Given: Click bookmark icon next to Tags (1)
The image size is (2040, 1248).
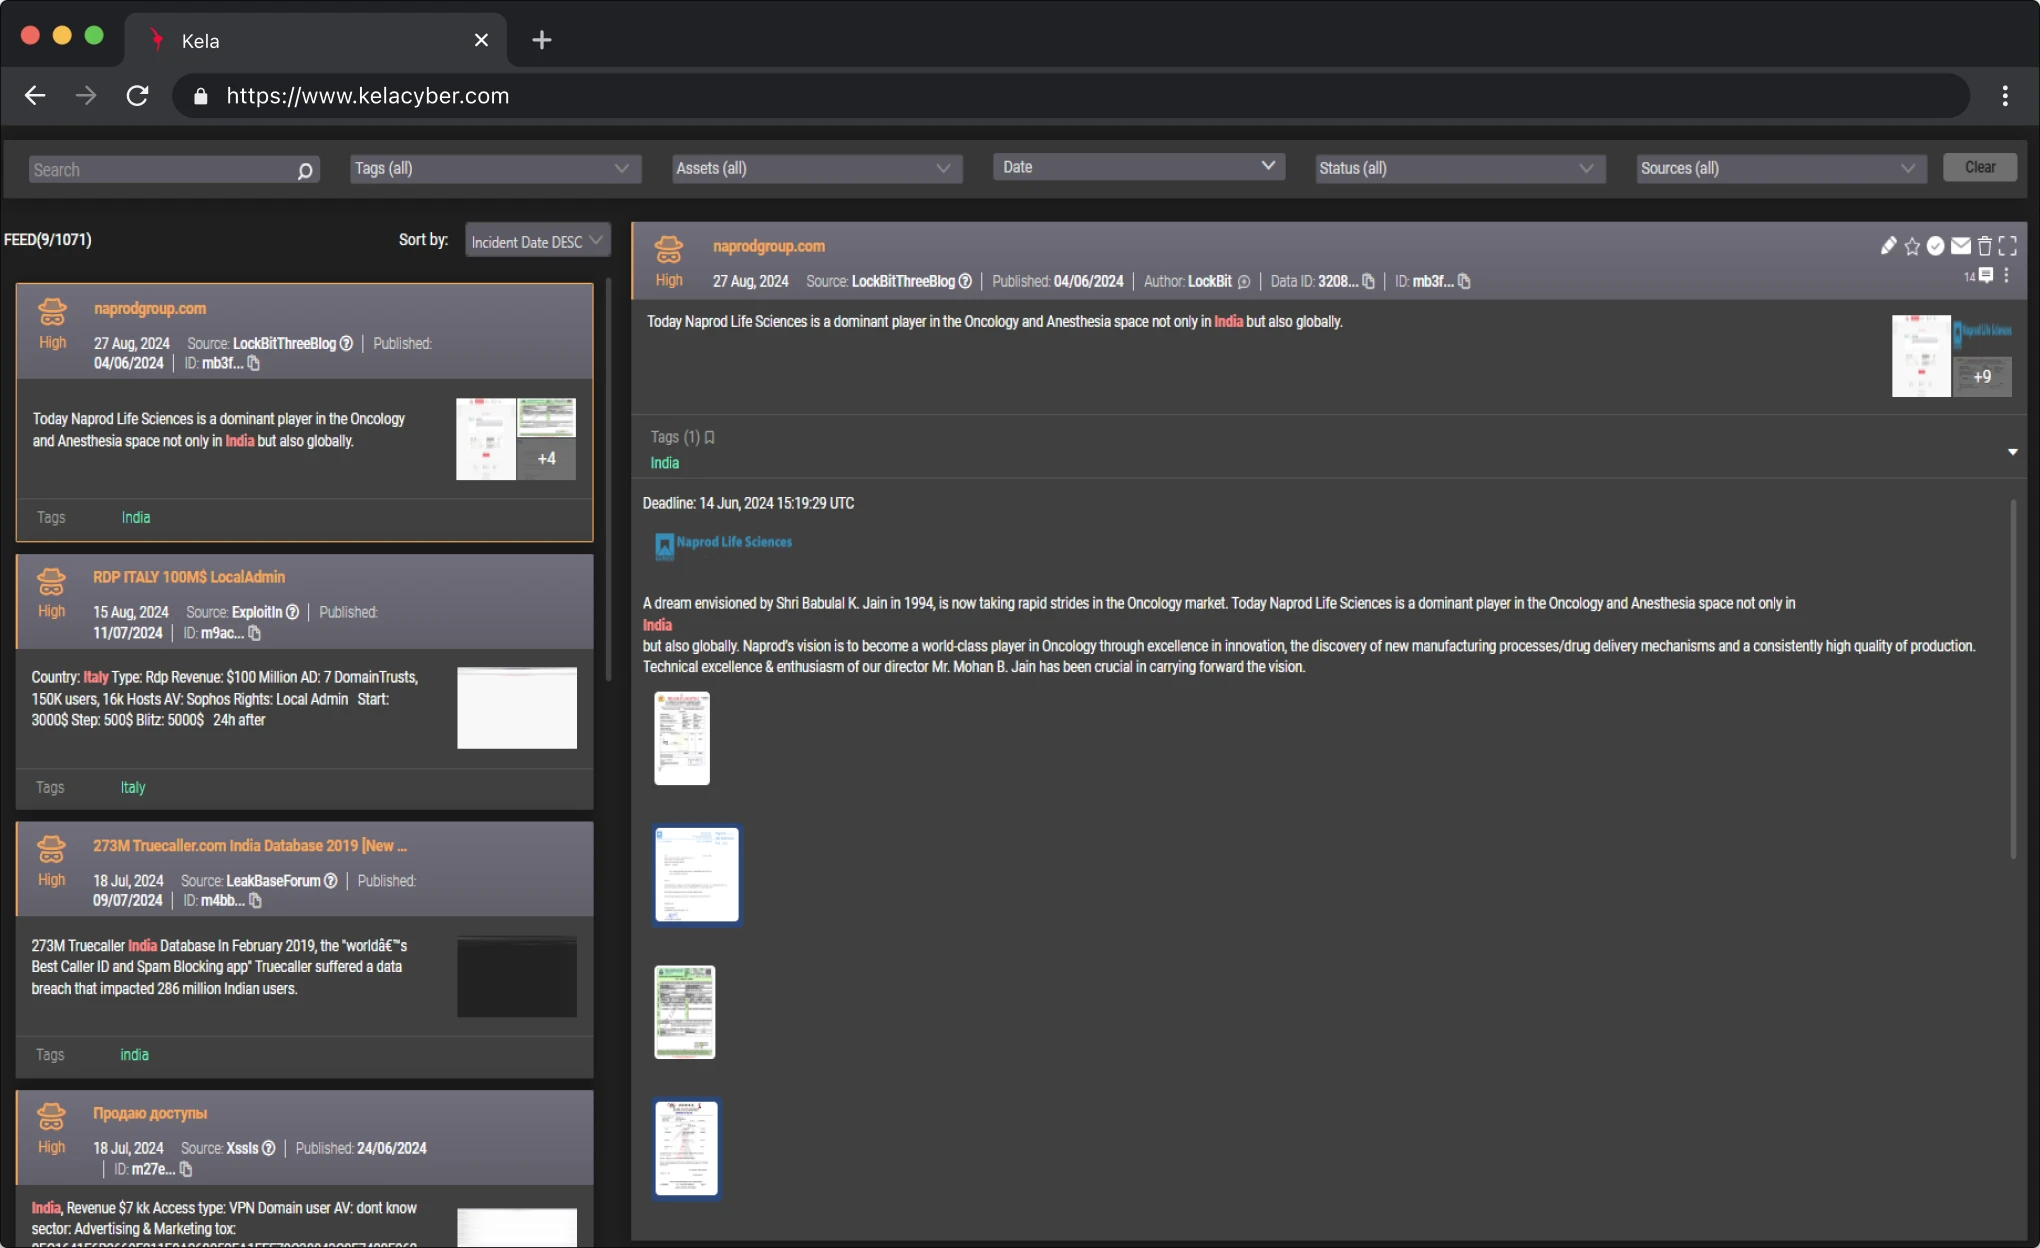Looking at the screenshot, I should (x=709, y=437).
